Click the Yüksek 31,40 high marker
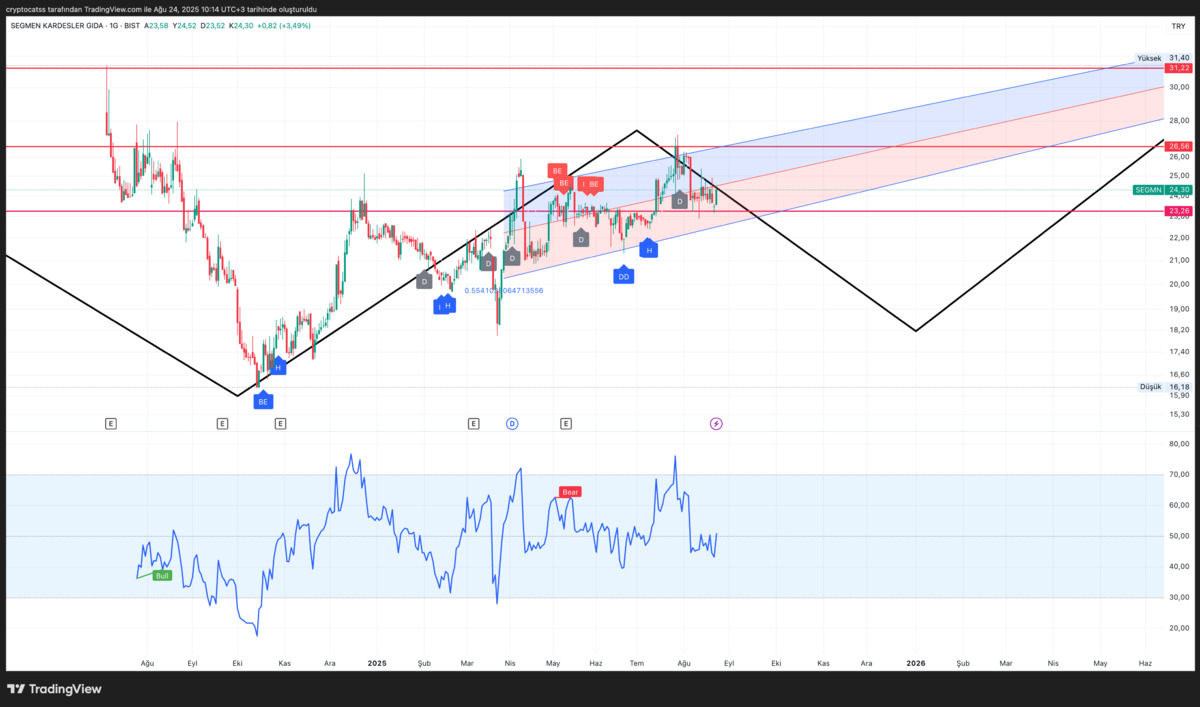This screenshot has height=707, width=1200. coord(1163,58)
